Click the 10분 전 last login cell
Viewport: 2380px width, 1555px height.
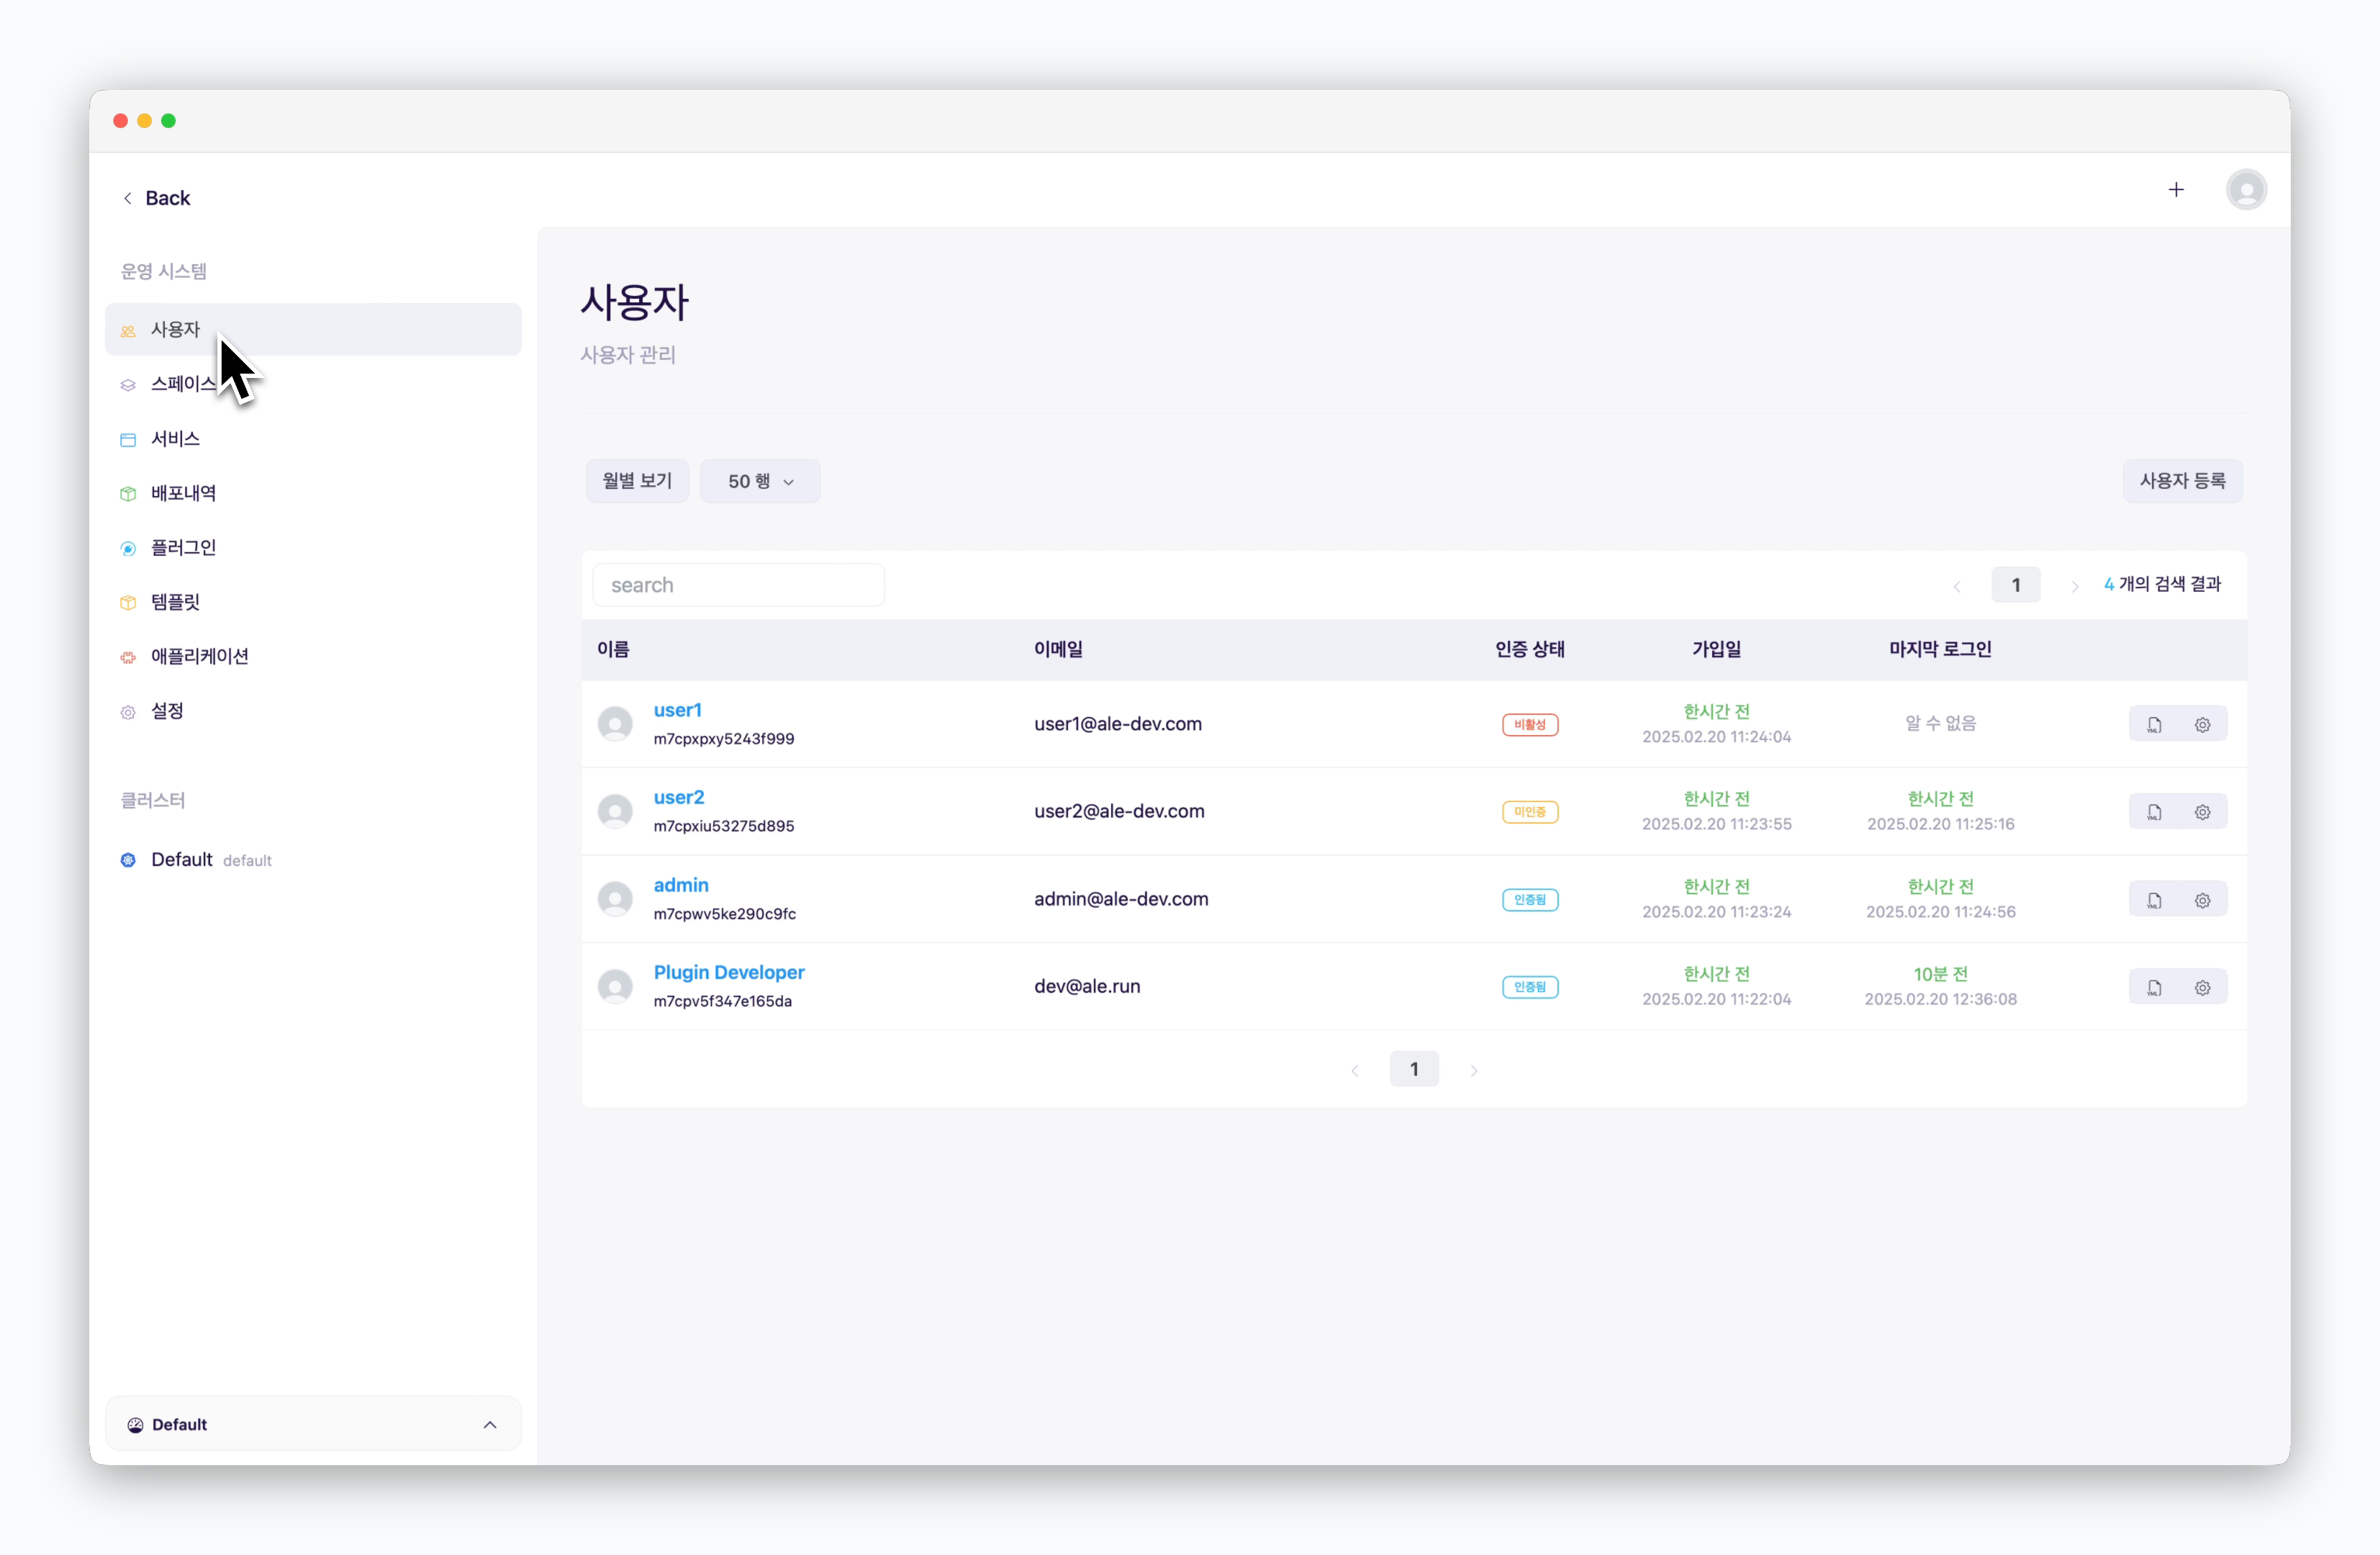click(x=1940, y=974)
